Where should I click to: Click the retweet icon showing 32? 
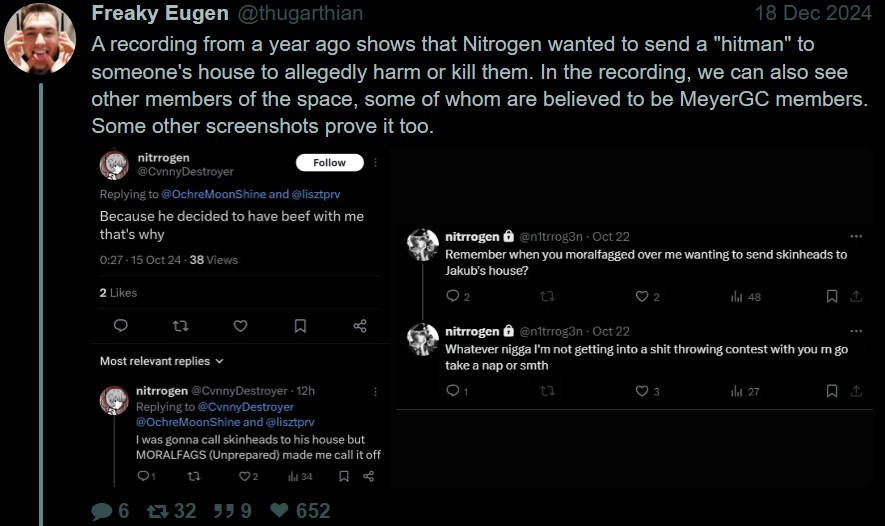click(158, 511)
